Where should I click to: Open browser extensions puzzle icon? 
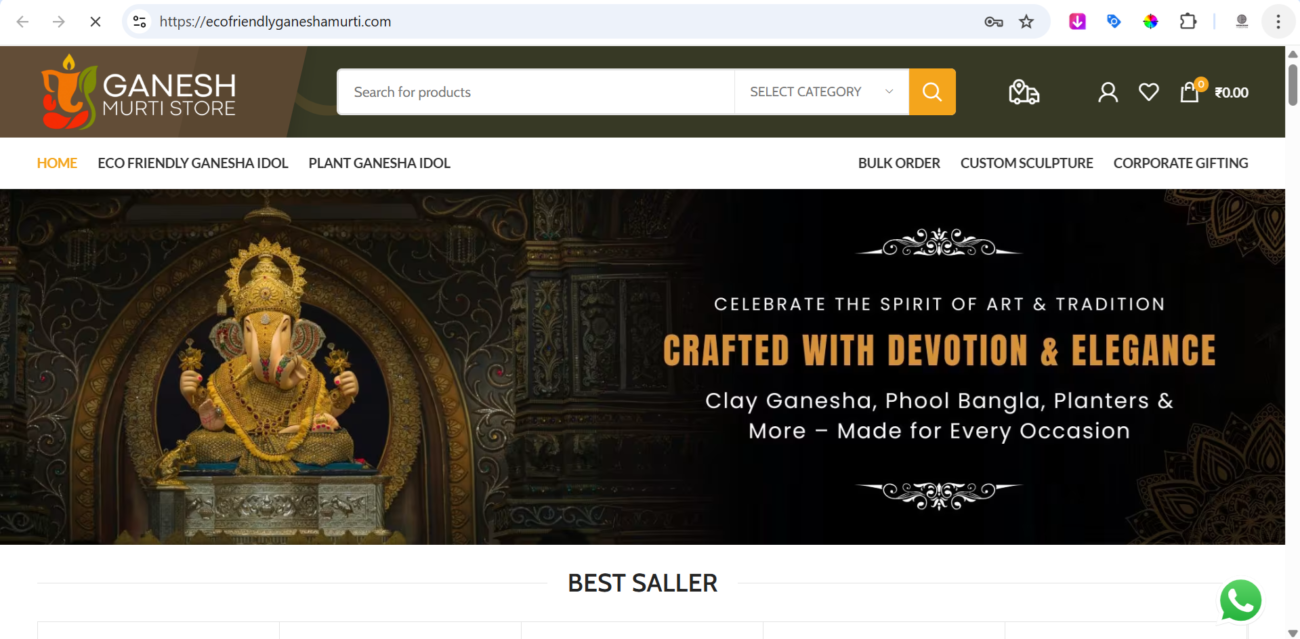(1187, 21)
